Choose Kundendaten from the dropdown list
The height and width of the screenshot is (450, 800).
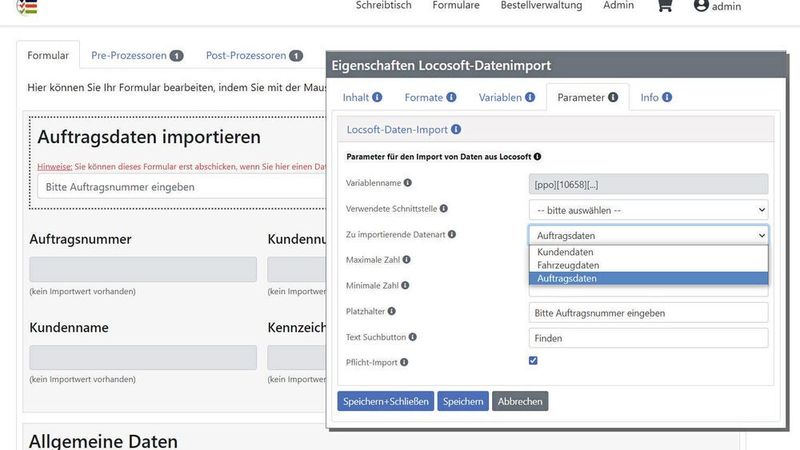point(648,252)
